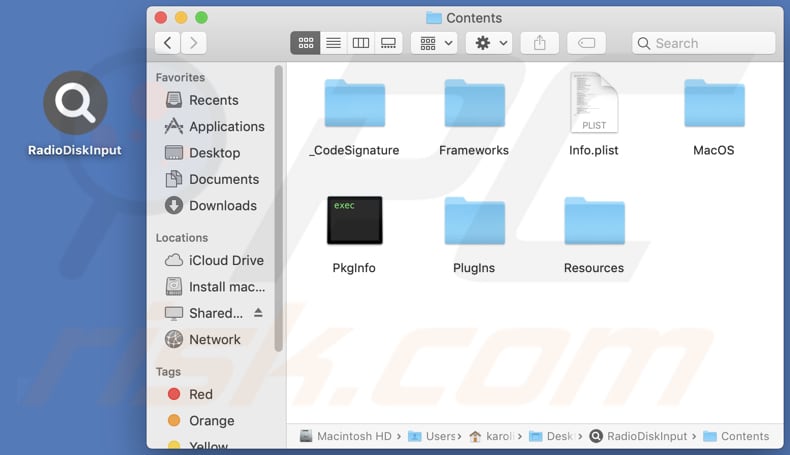Click the _CodeSignature name label
This screenshot has width=790, height=455.
point(354,150)
